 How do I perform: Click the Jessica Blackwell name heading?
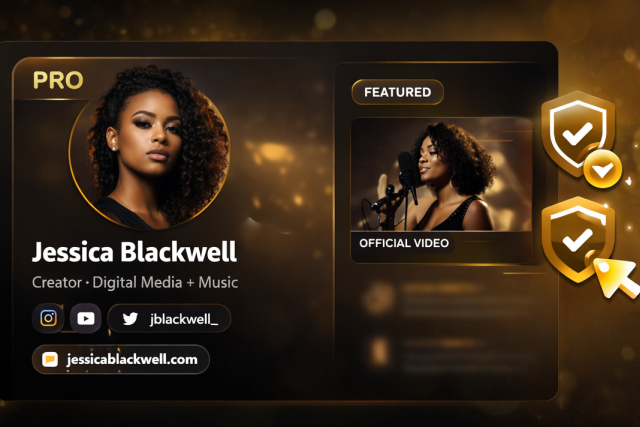[134, 252]
